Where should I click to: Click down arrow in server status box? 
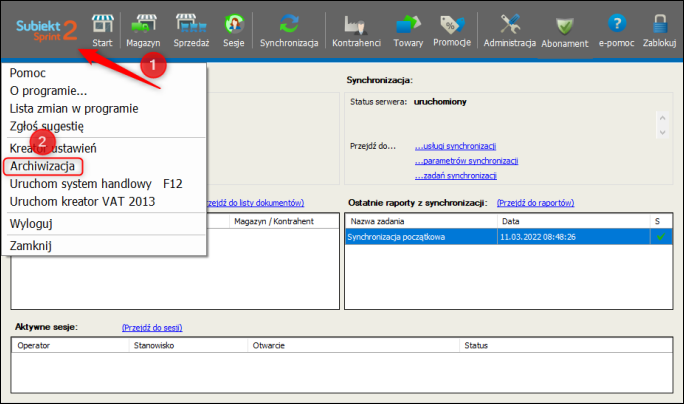(662, 133)
